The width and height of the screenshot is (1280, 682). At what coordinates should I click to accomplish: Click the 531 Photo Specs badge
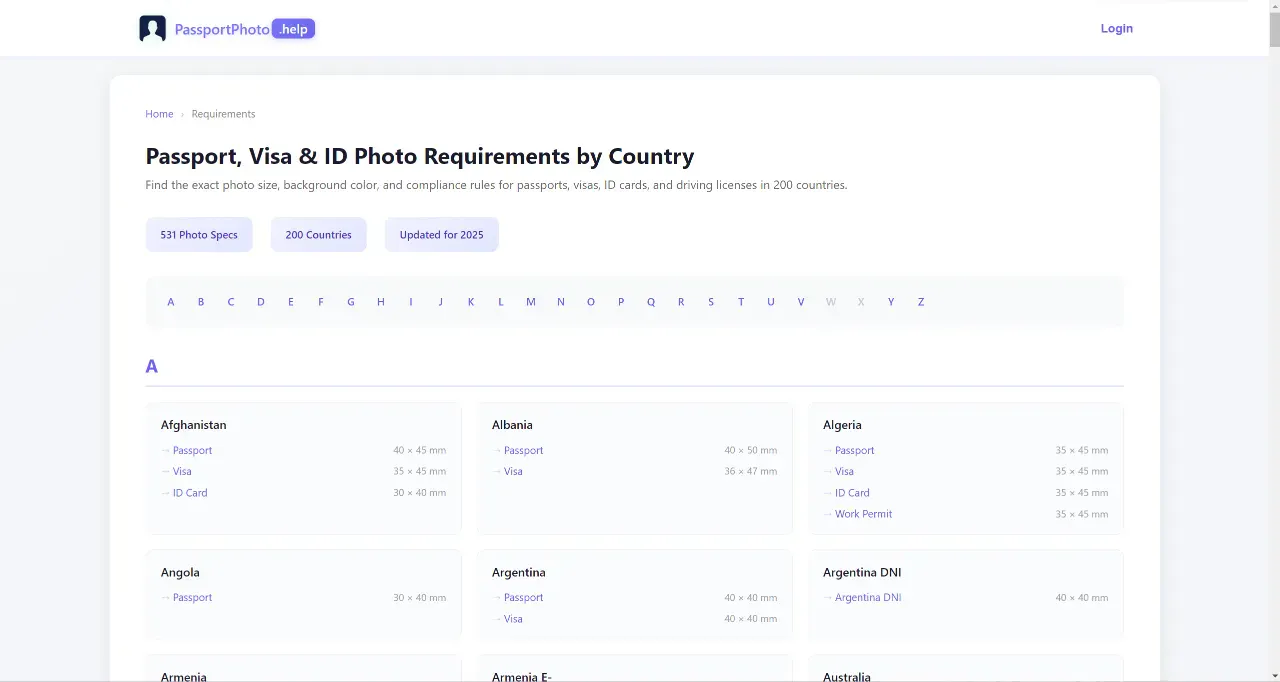point(199,235)
